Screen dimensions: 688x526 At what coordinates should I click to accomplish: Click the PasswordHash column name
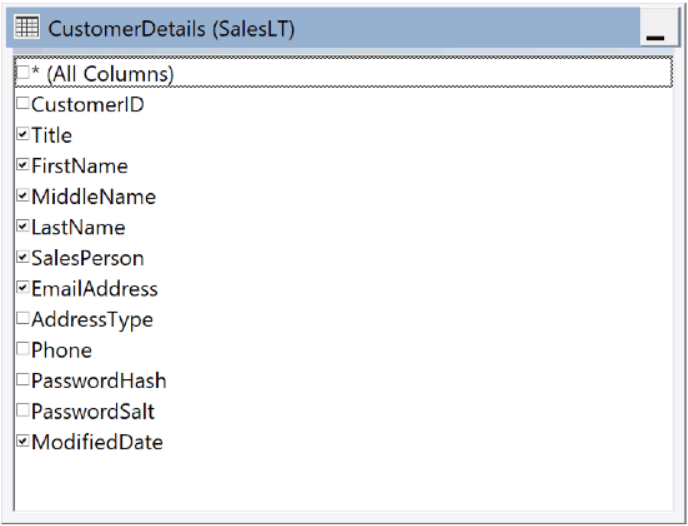[99, 381]
